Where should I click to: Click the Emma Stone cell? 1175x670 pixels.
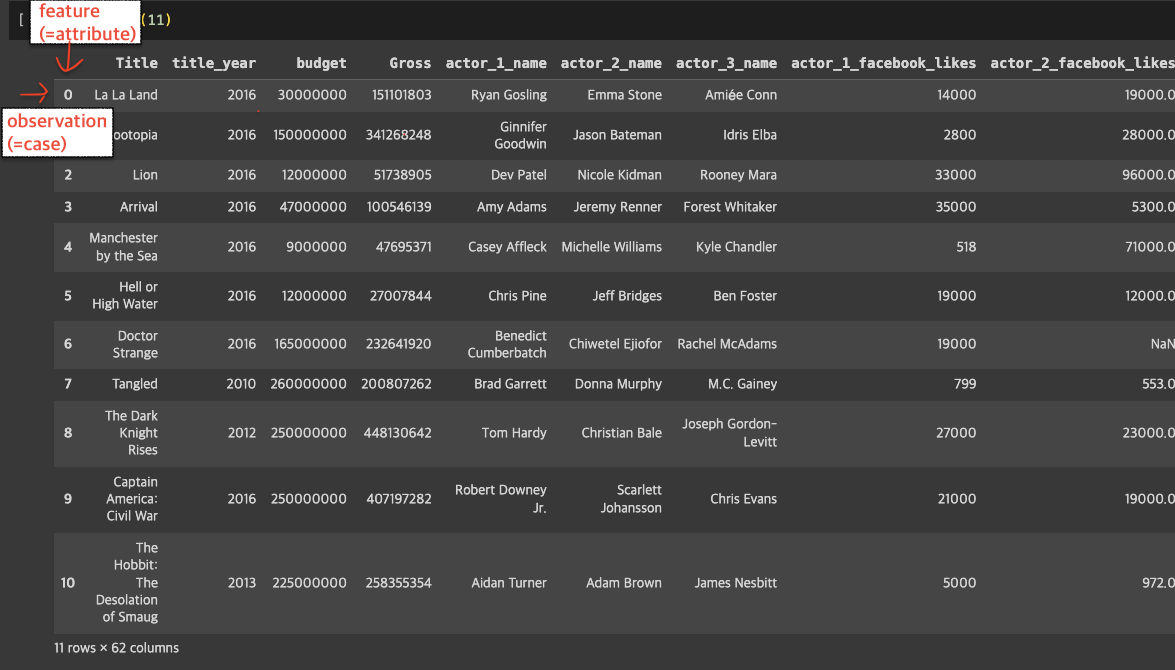coord(624,95)
